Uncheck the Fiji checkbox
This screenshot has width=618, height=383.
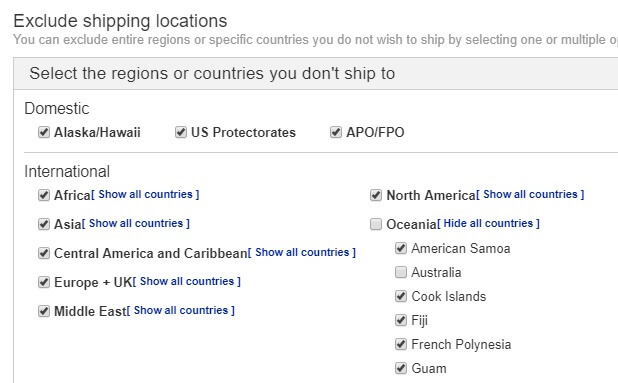[401, 320]
